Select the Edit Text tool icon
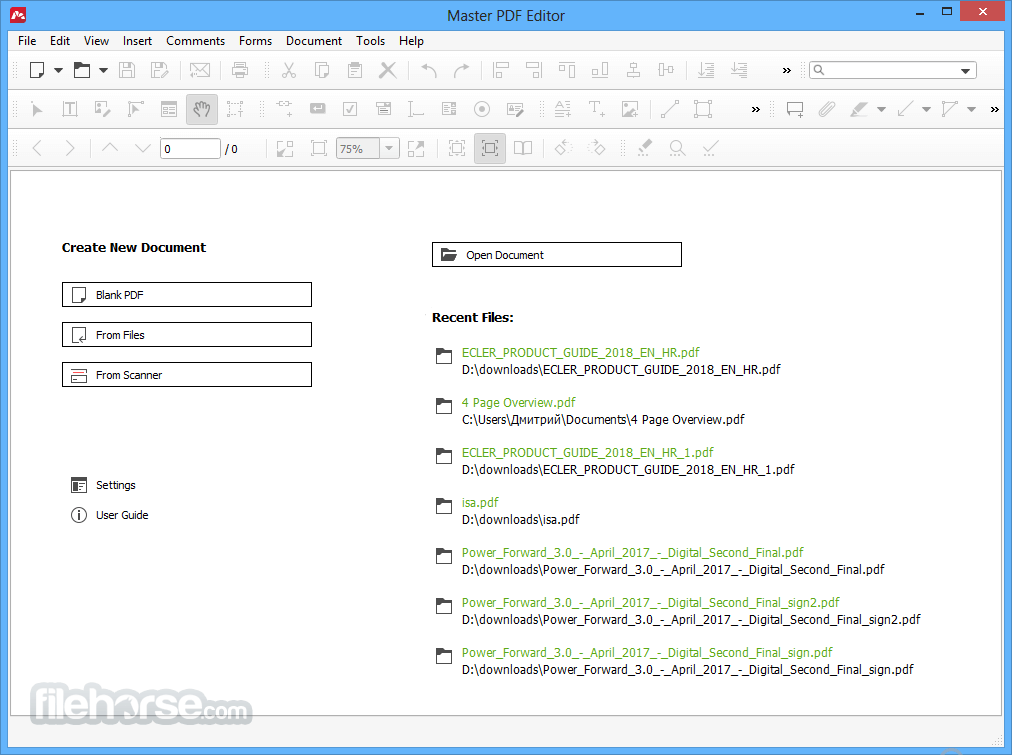 [70, 109]
